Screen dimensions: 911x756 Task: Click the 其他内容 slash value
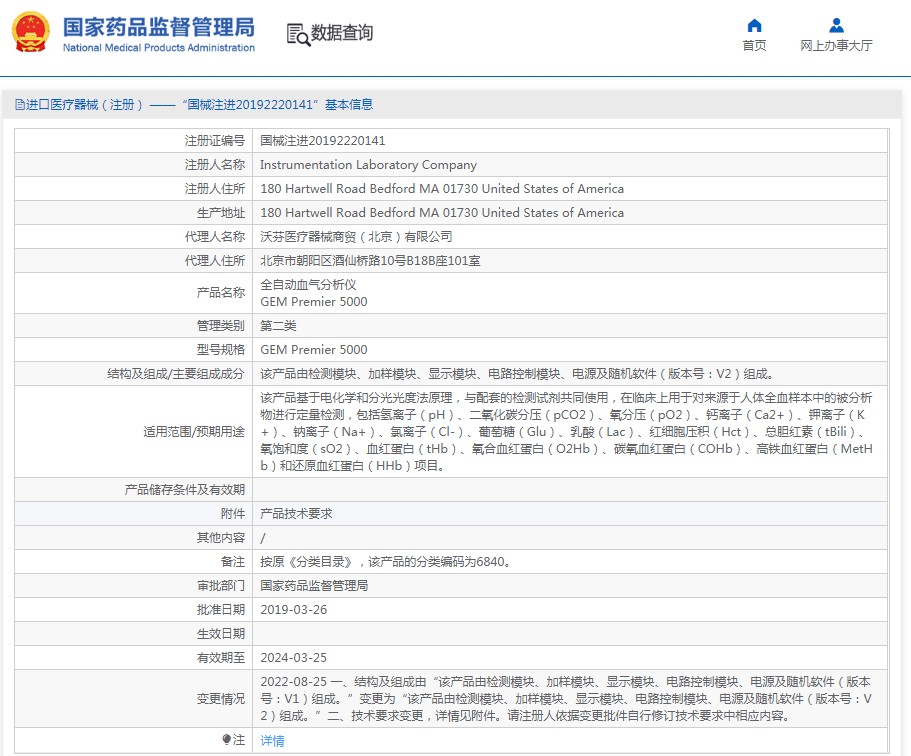[263, 538]
